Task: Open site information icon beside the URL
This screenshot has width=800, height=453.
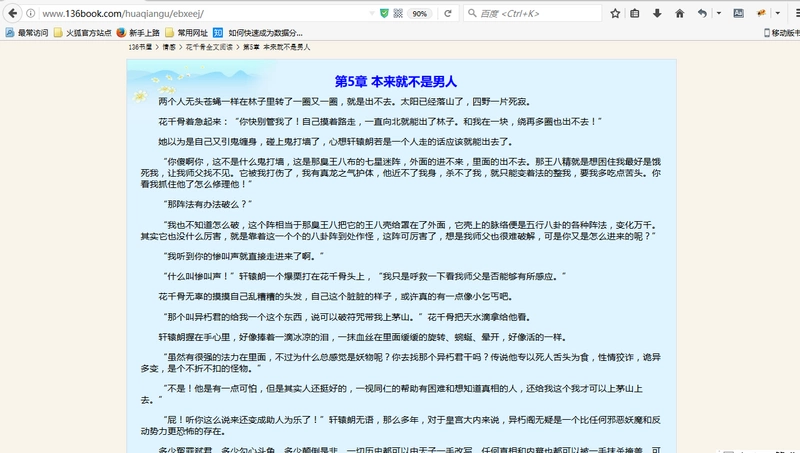Action: coord(31,14)
